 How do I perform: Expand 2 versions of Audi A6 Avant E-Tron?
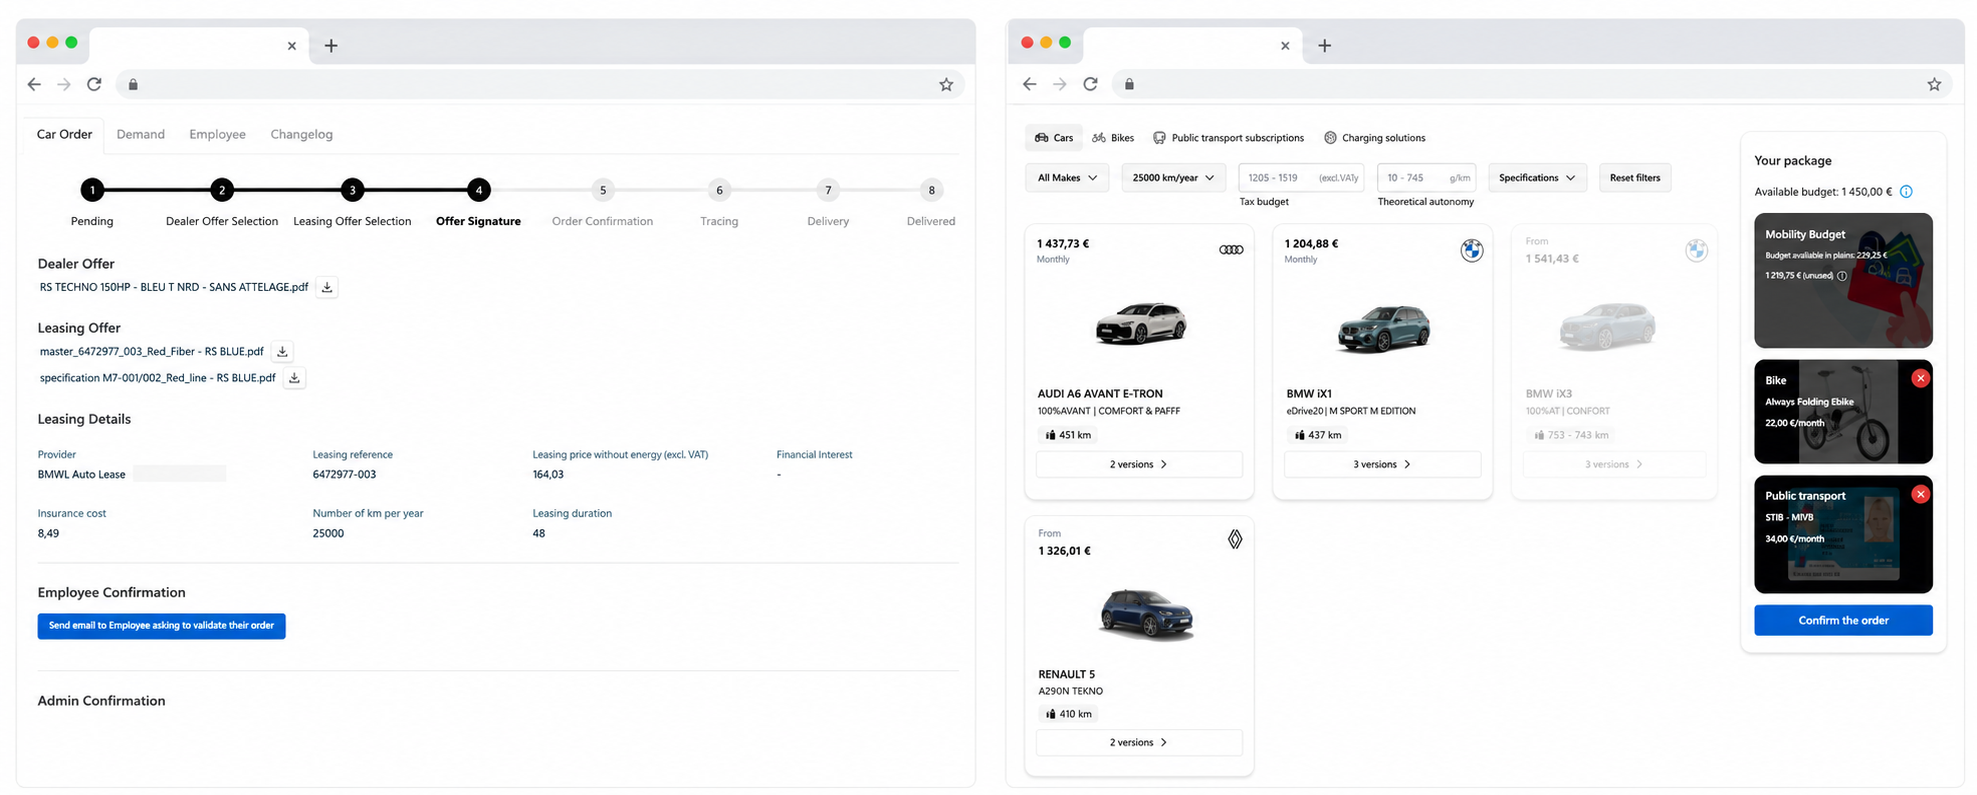coord(1139,464)
